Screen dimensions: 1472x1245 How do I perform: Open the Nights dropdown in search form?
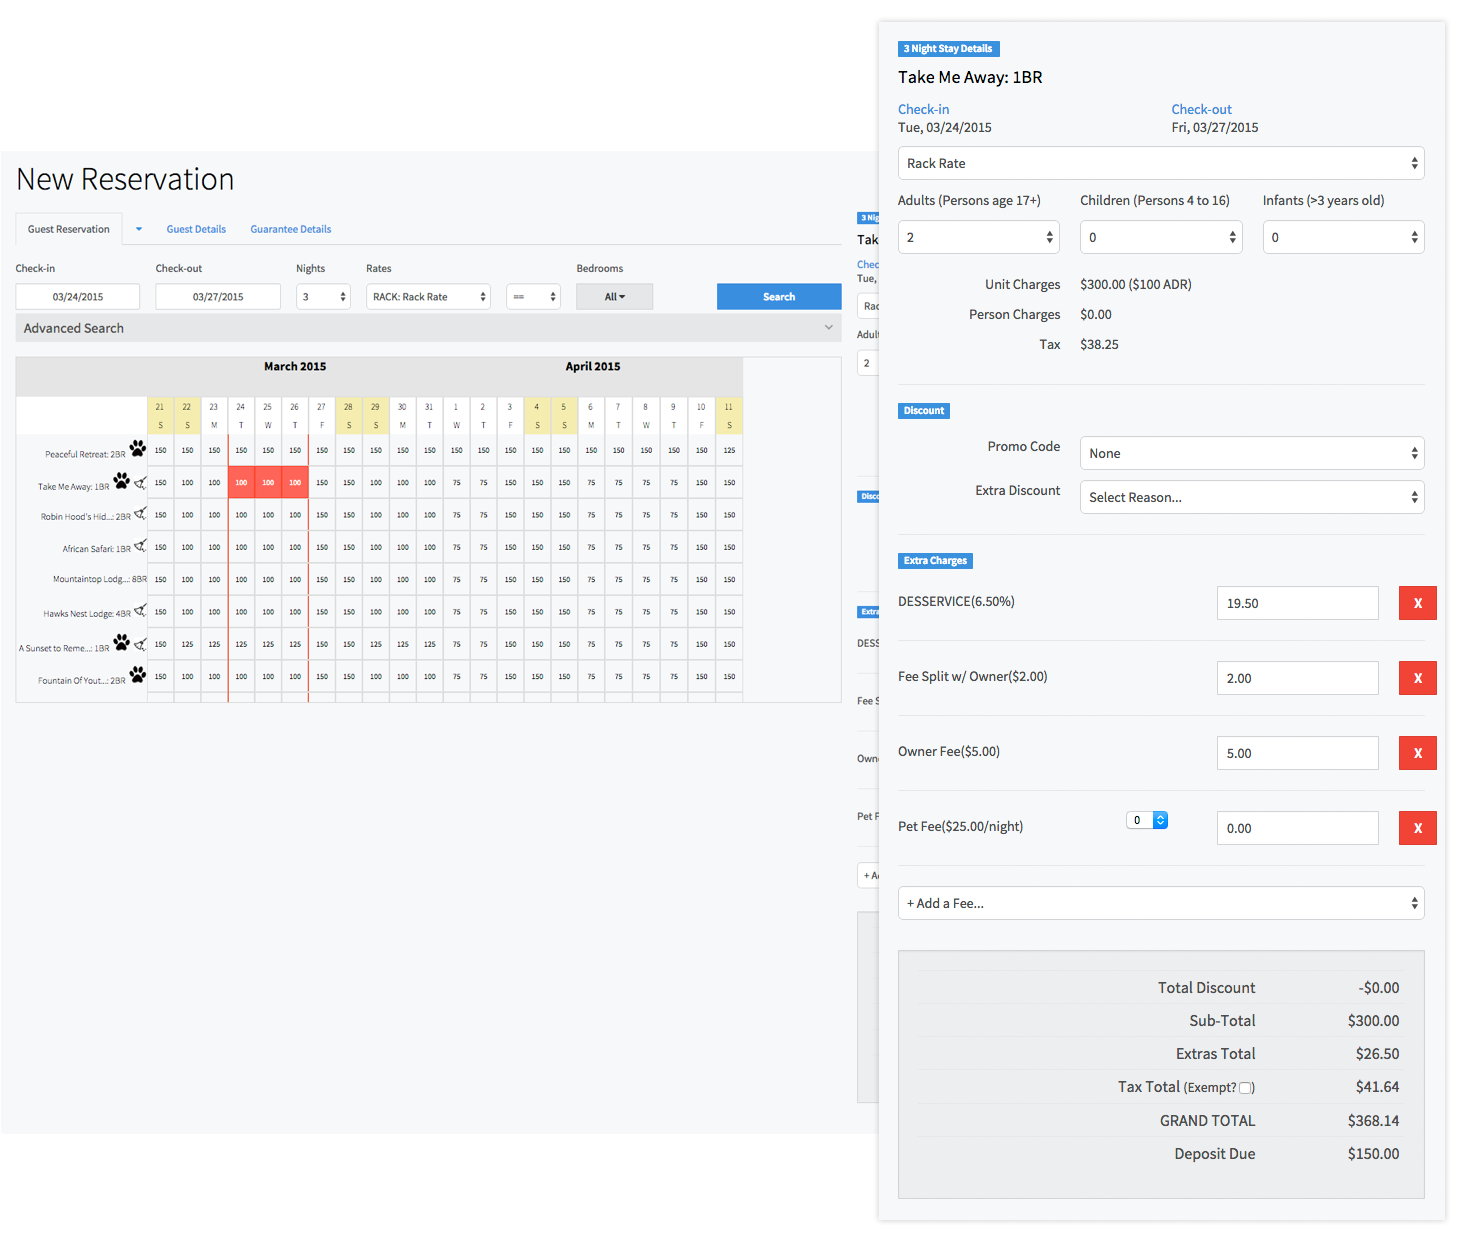tap(323, 297)
